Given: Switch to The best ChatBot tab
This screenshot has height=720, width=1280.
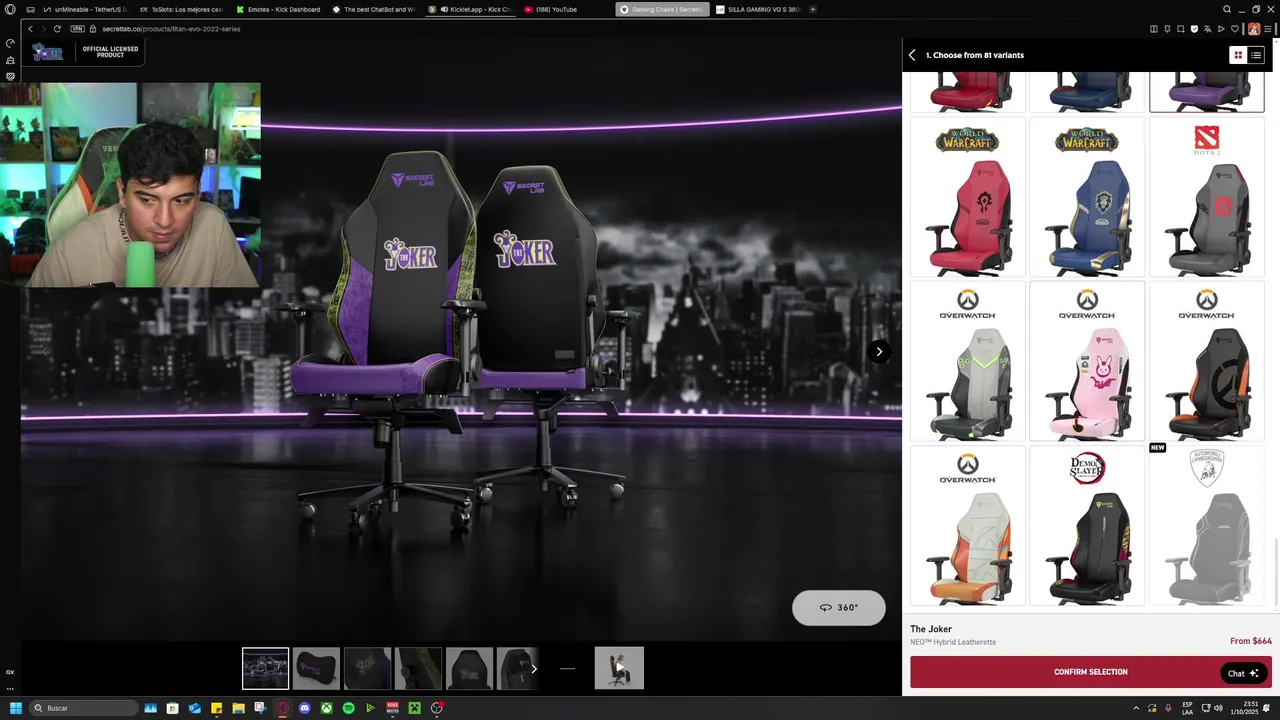Looking at the screenshot, I should click(374, 9).
